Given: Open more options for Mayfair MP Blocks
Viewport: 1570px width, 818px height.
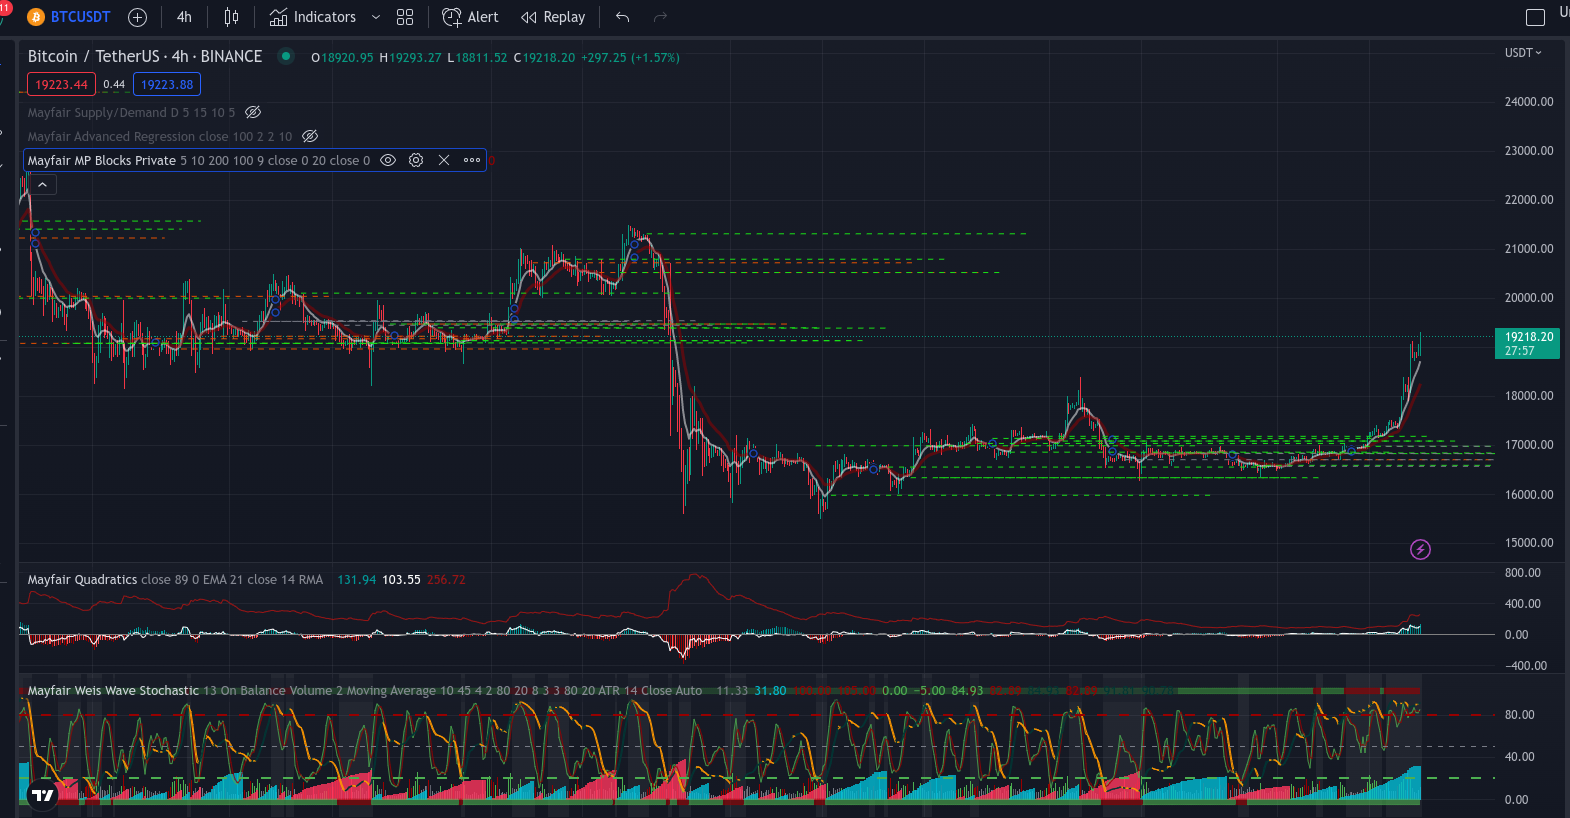Looking at the screenshot, I should click(x=472, y=160).
